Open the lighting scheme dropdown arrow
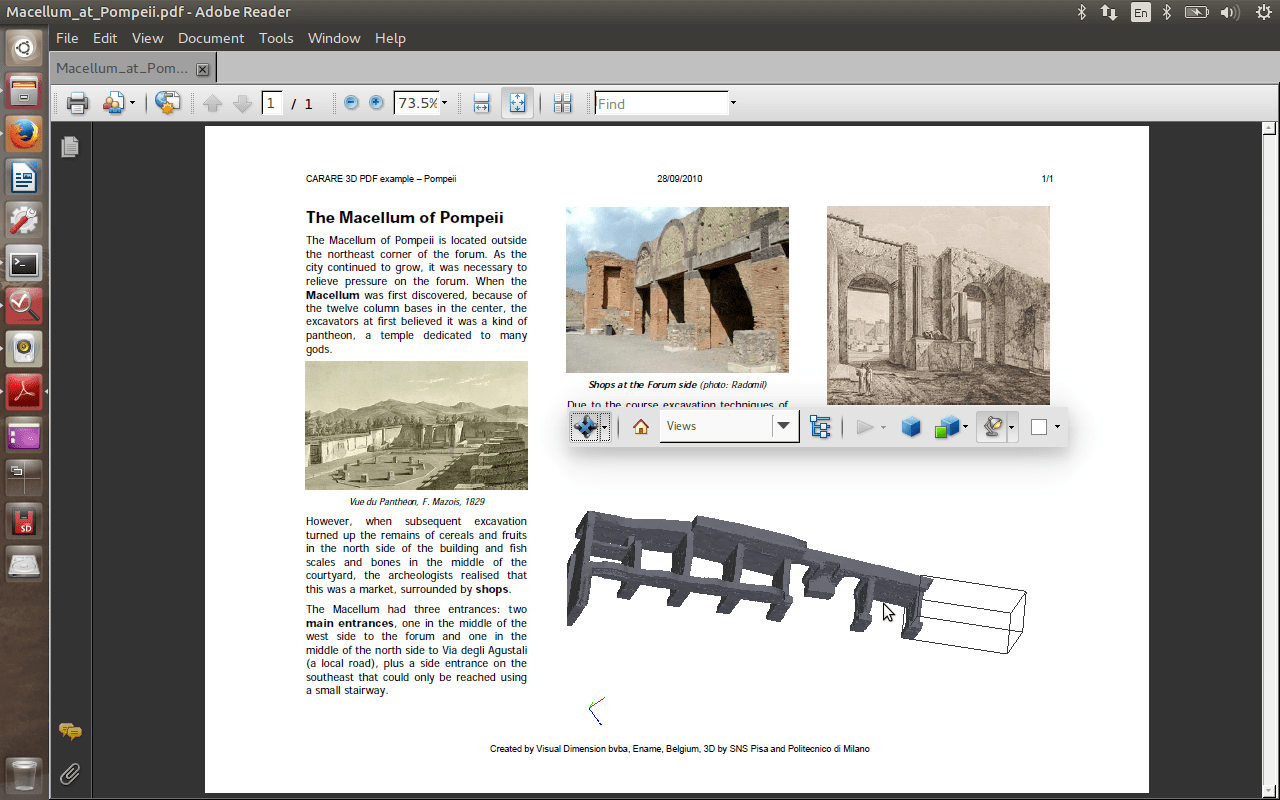Screen dimensions: 1280x800 1012,428
